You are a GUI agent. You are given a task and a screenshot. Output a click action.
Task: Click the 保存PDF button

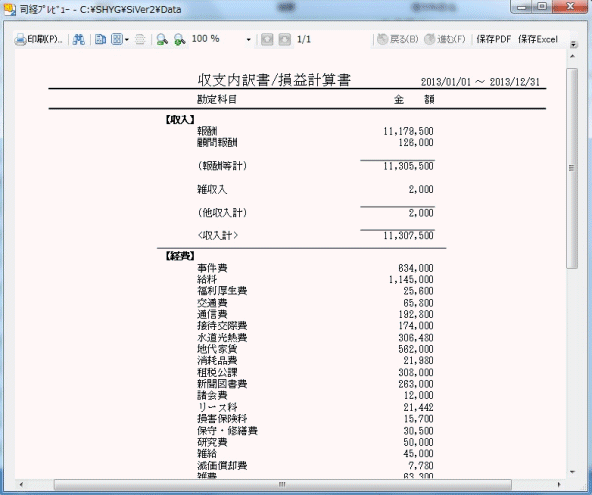coord(493,39)
